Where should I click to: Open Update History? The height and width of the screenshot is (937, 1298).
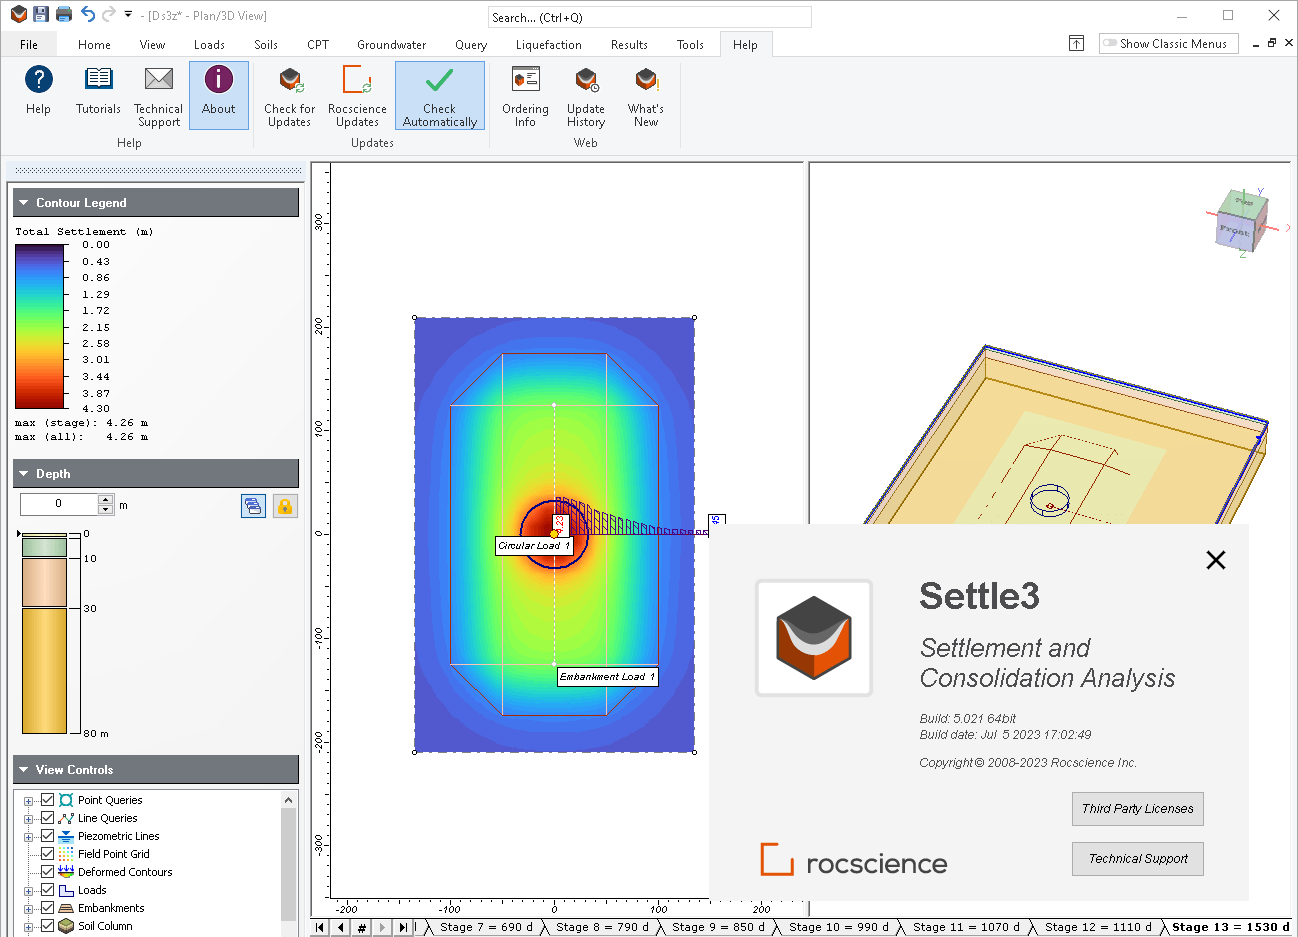pos(586,96)
